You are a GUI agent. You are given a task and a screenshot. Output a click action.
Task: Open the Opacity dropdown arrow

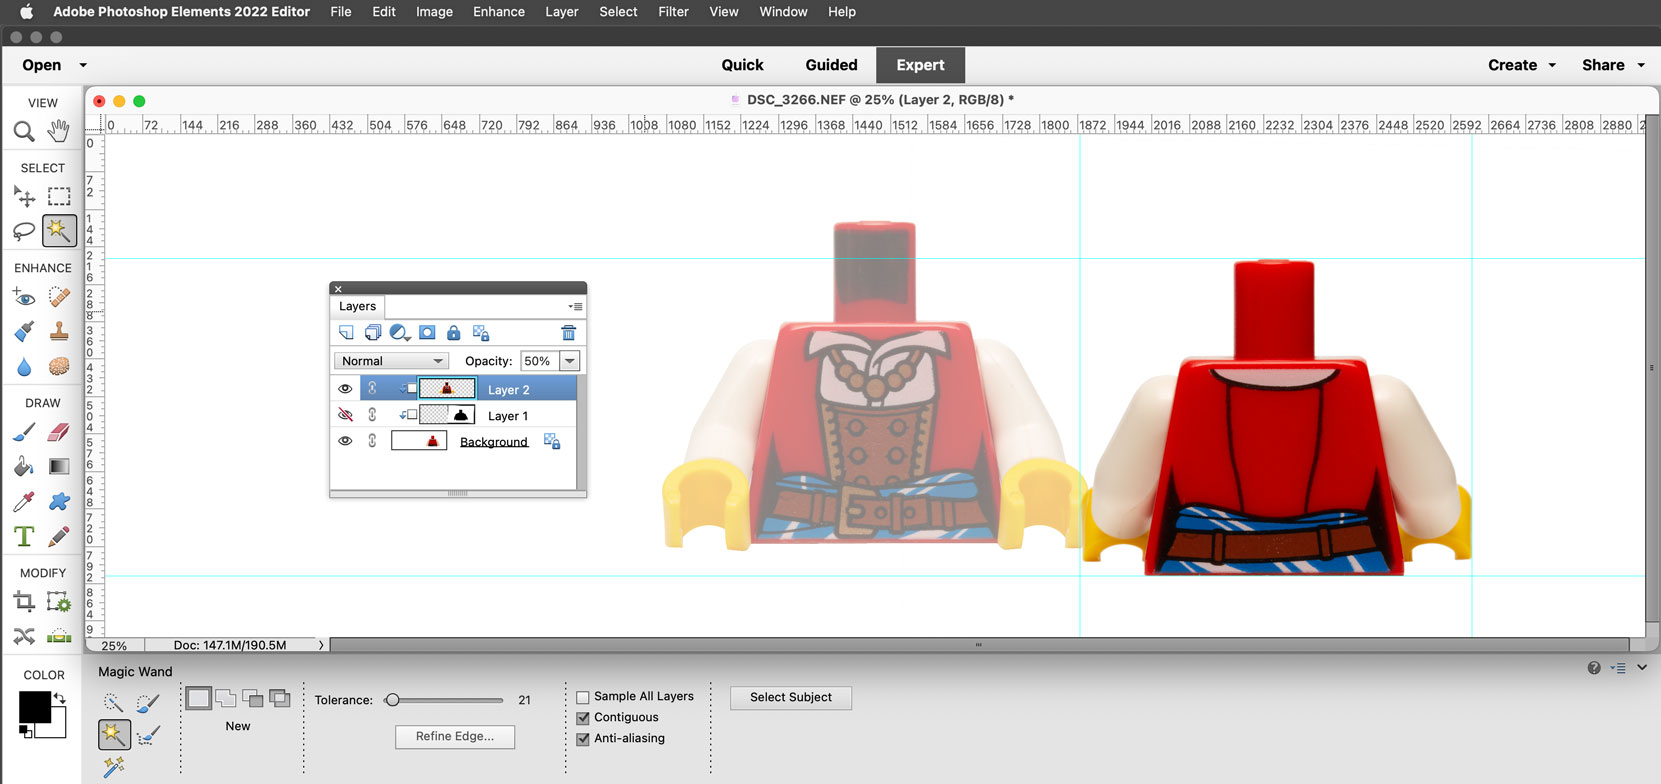[x=570, y=361]
